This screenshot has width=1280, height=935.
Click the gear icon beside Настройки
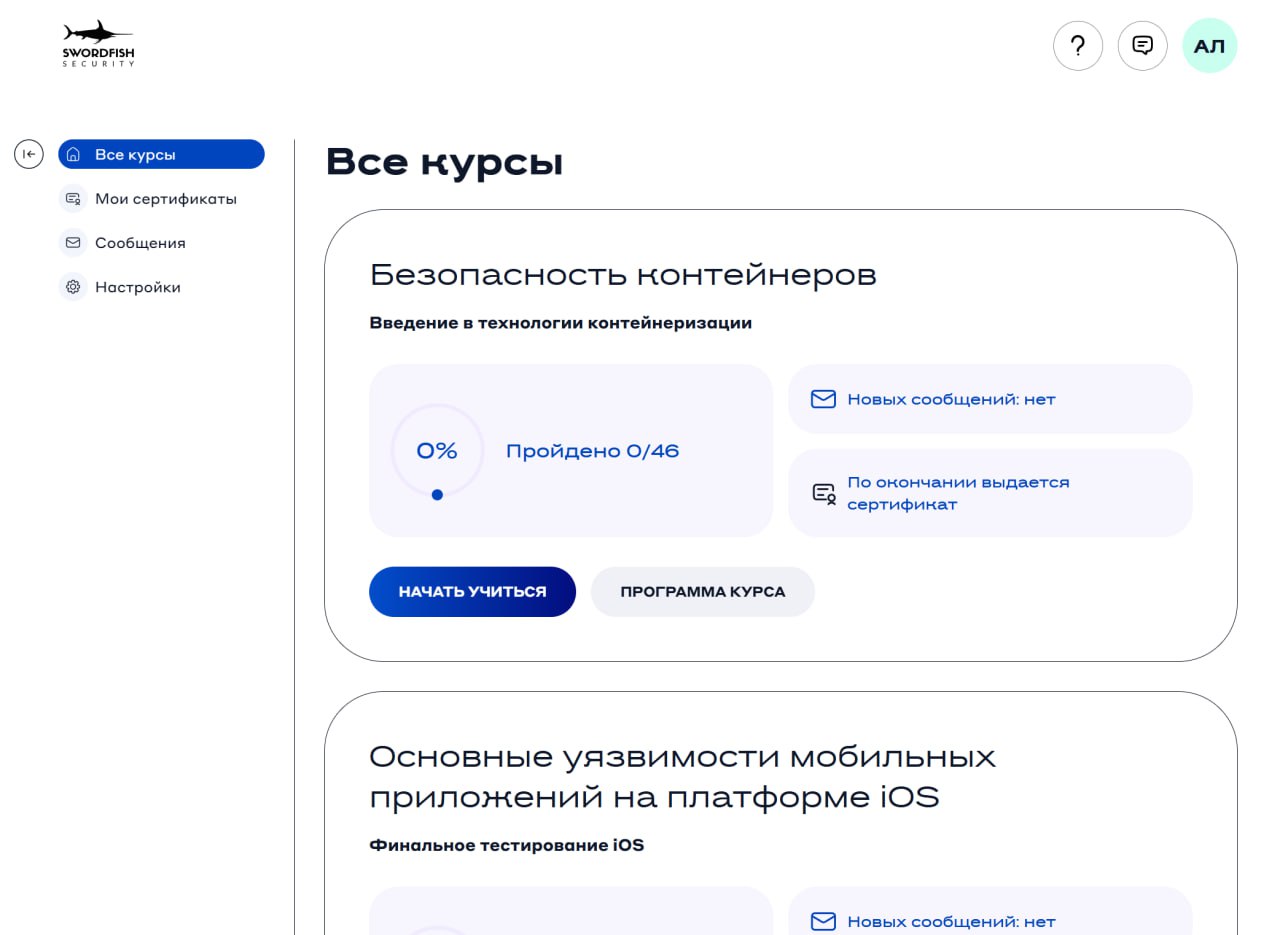(73, 287)
